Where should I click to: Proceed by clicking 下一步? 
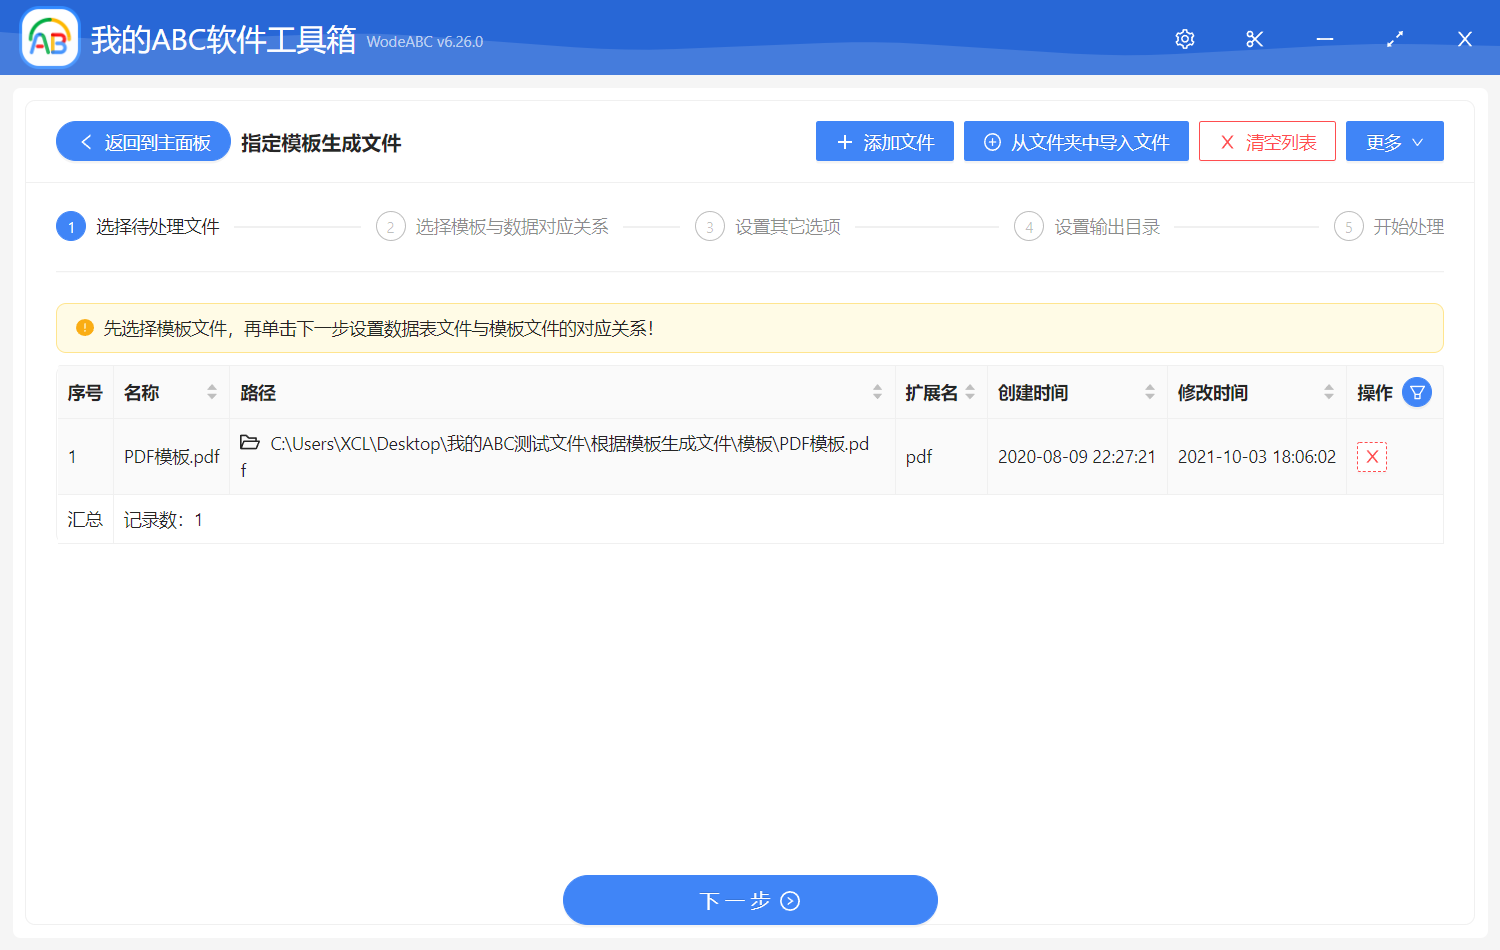point(750,900)
